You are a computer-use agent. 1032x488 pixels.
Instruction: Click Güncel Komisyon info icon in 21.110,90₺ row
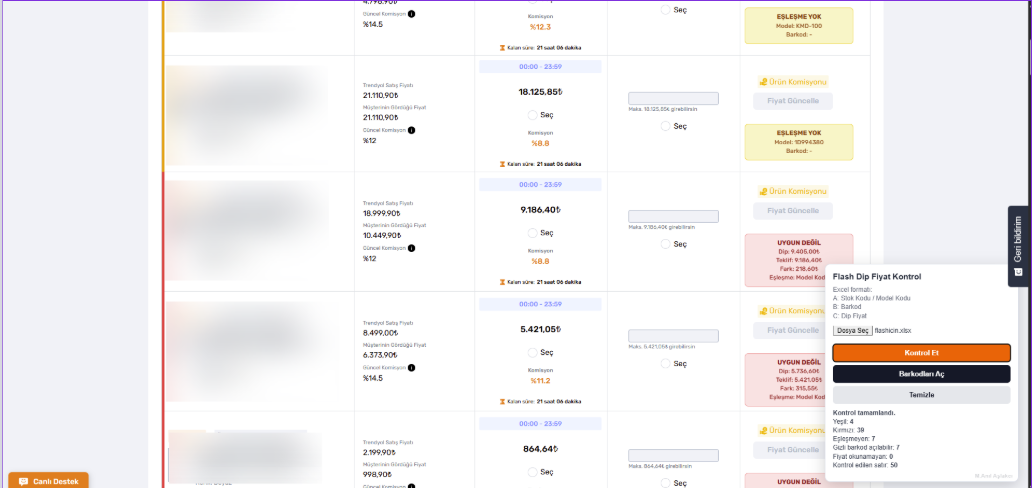(411, 130)
